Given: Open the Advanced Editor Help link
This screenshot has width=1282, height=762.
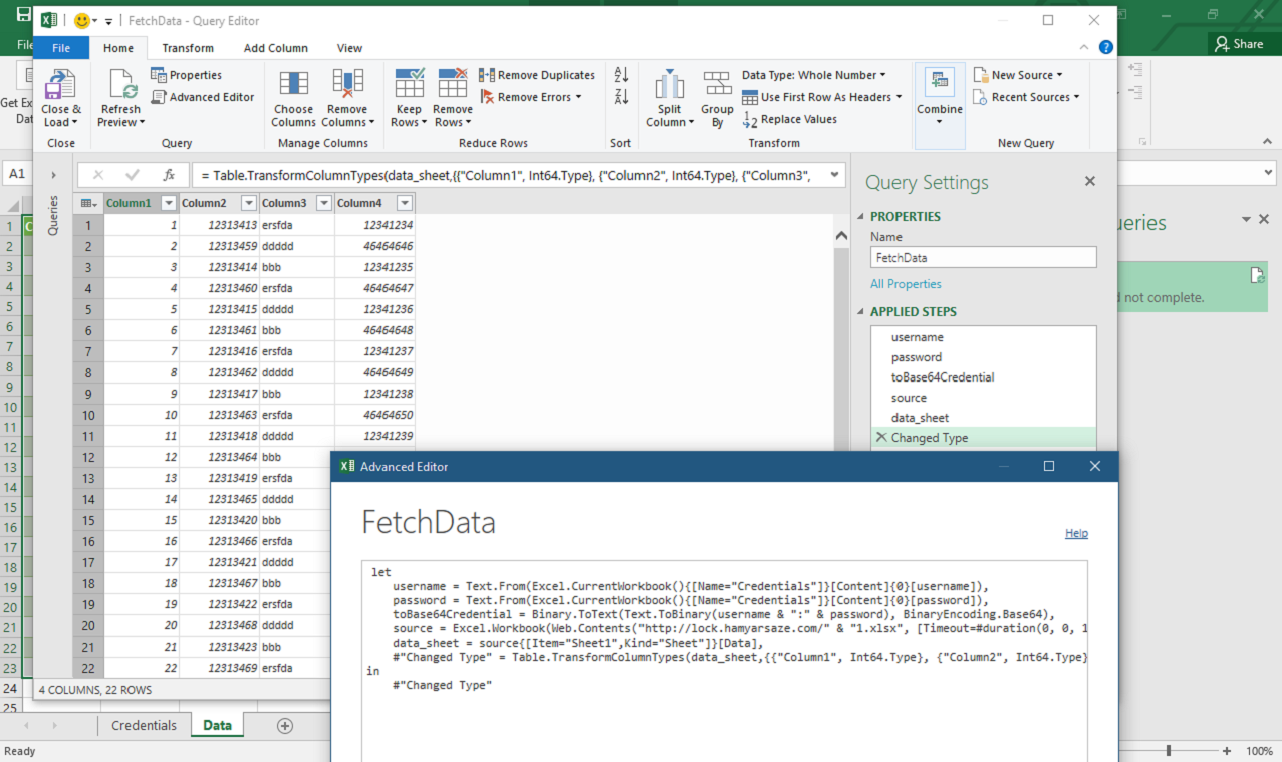Looking at the screenshot, I should pyautogui.click(x=1076, y=533).
